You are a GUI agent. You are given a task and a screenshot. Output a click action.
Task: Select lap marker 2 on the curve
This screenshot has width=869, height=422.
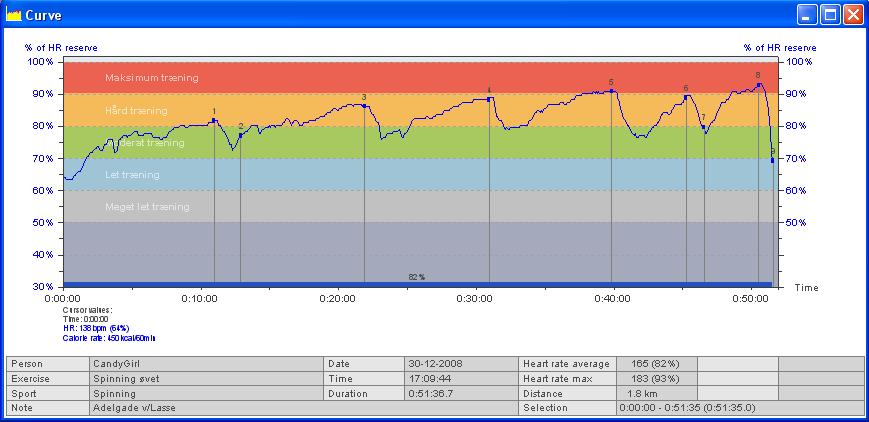click(x=241, y=135)
